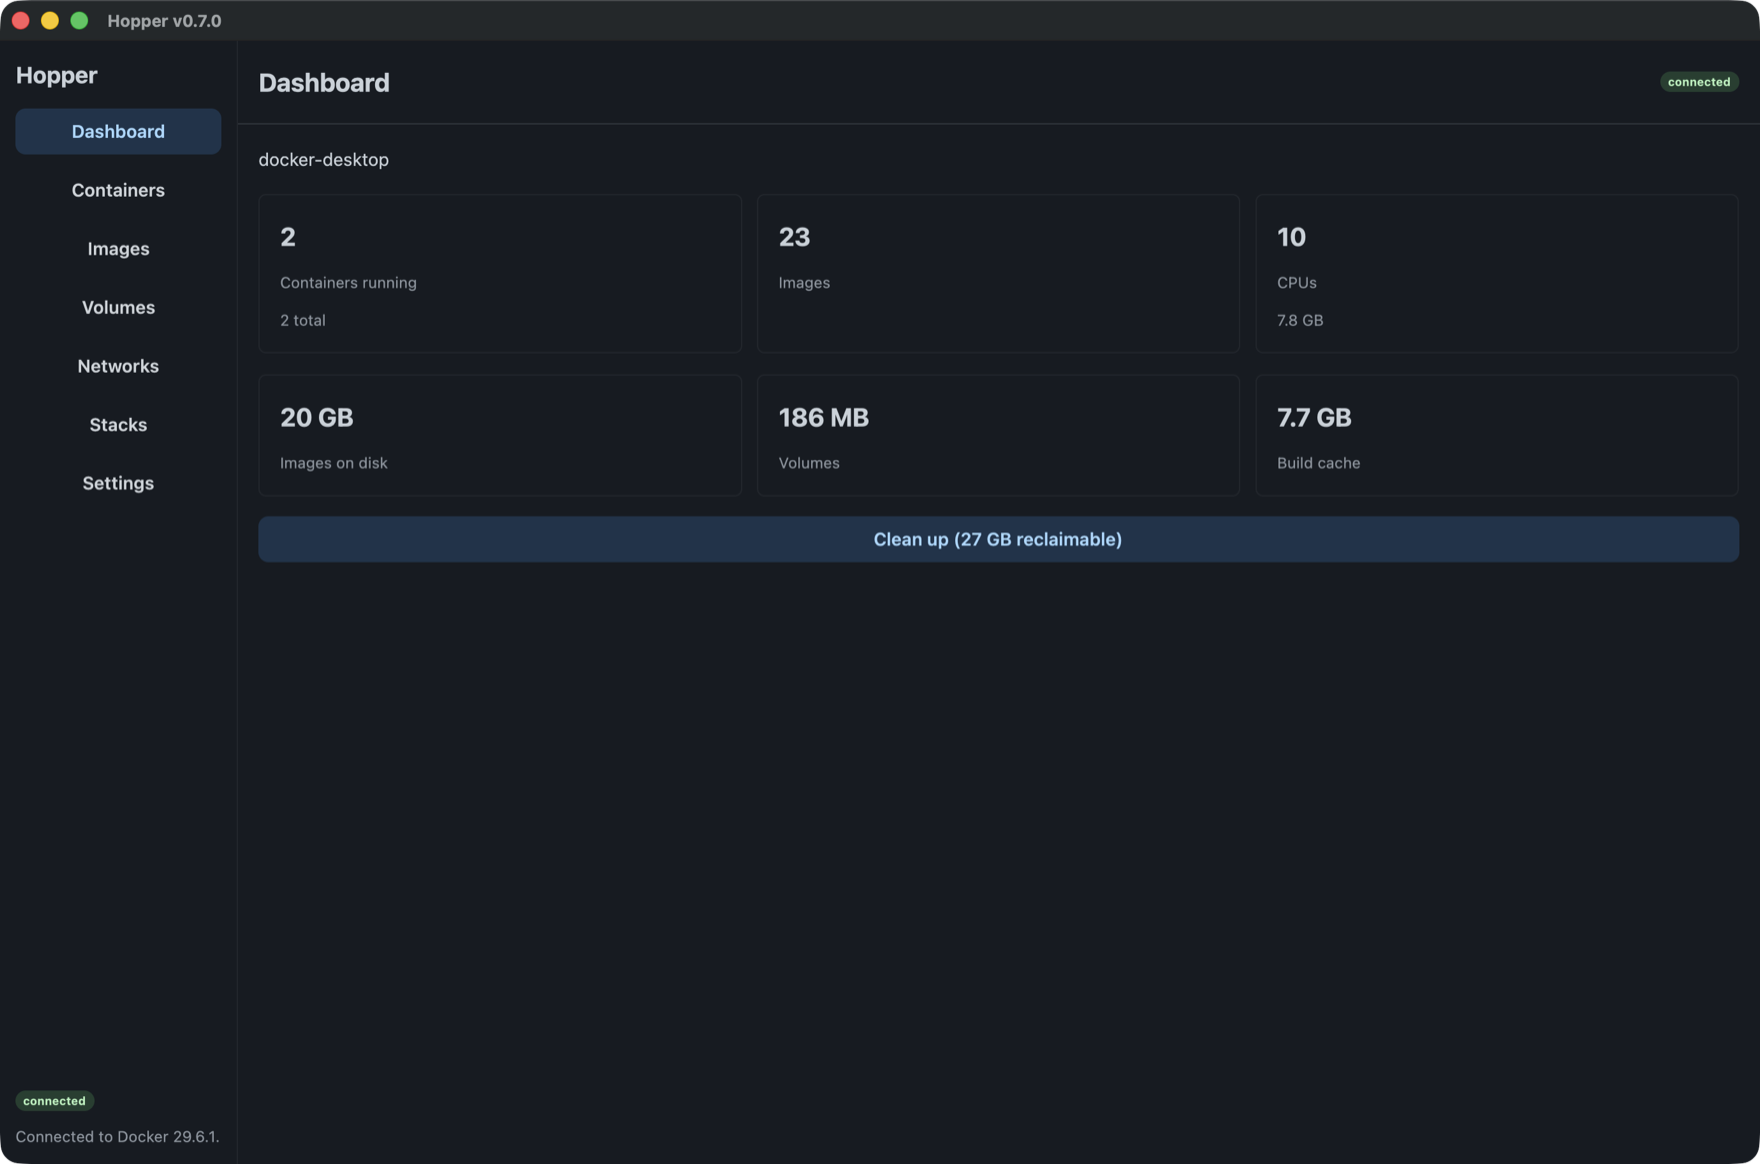Screen dimensions: 1760x1164
Task: Select the 10 CPUs stat card
Action: [x=1497, y=273]
